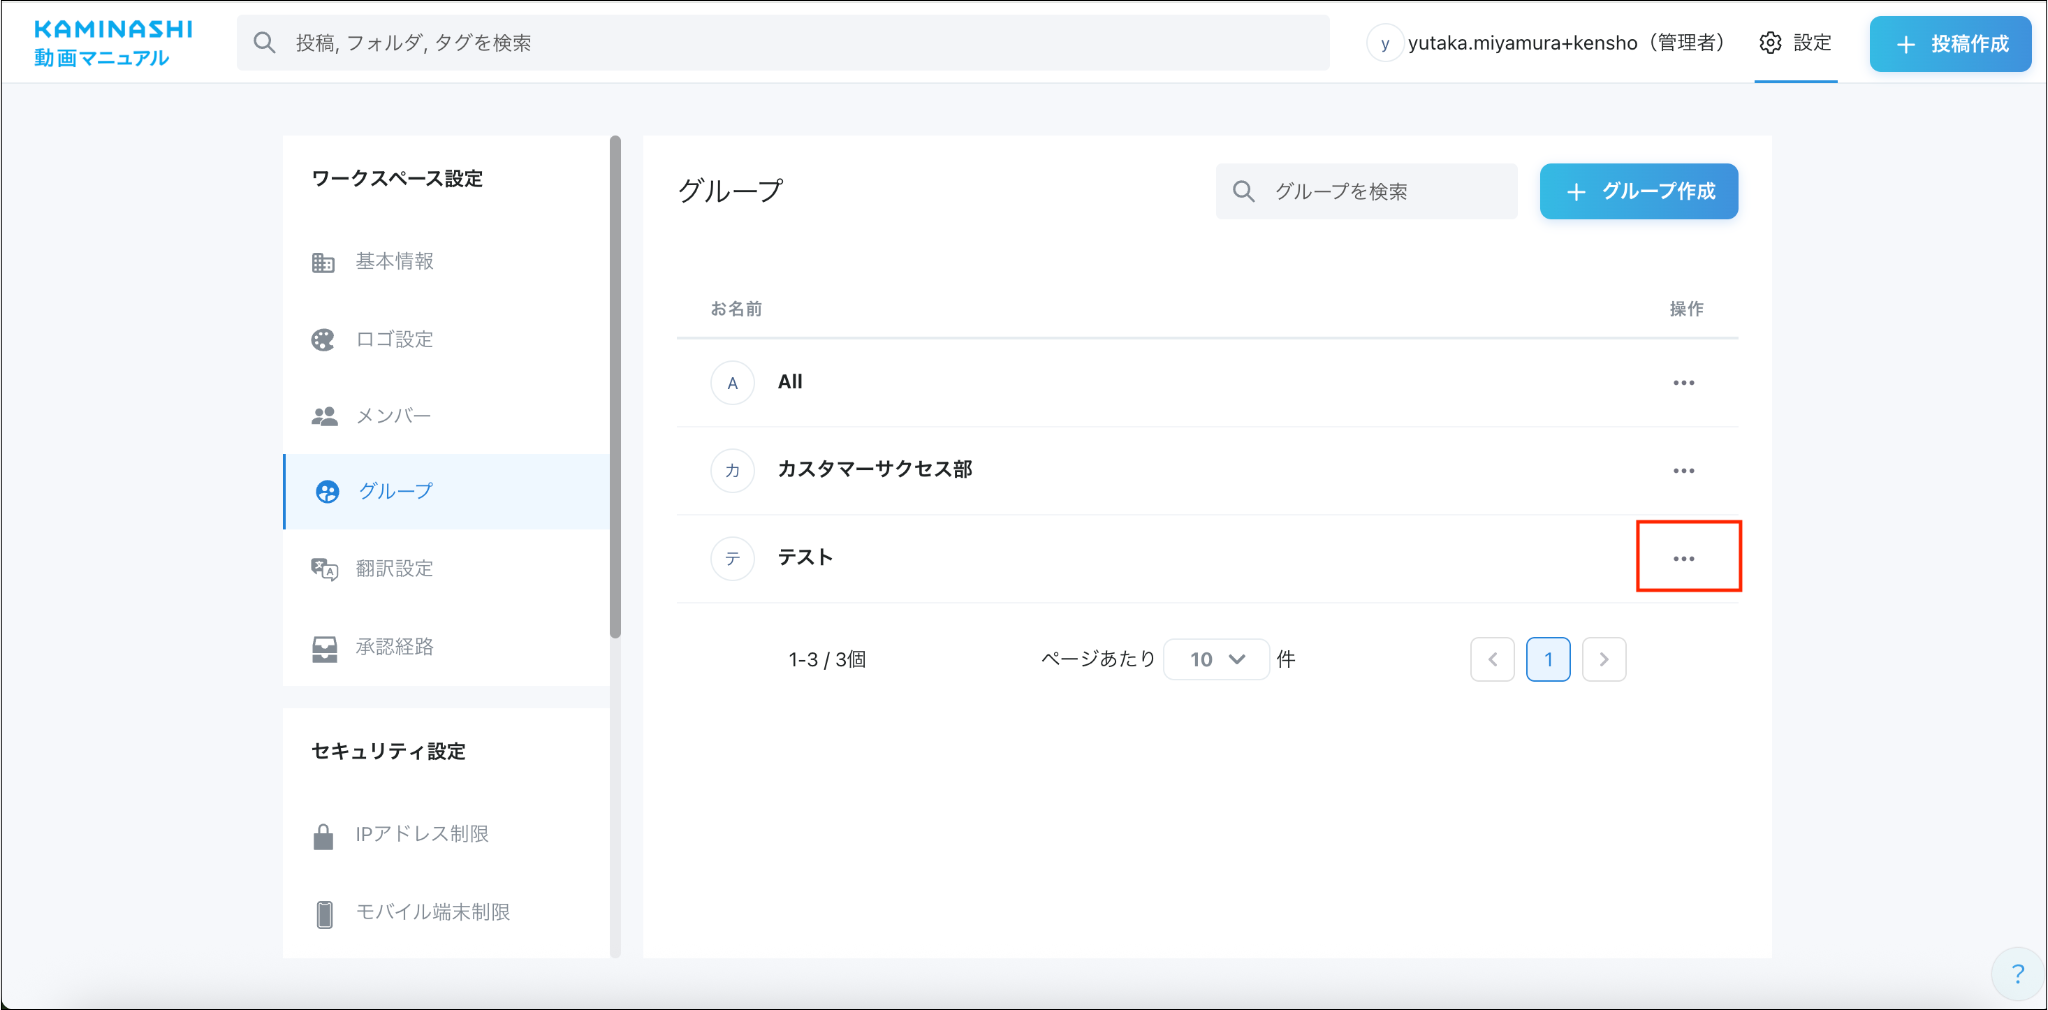The image size is (2048, 1010).
Task: Click the お名前 column header
Action: tap(737, 309)
